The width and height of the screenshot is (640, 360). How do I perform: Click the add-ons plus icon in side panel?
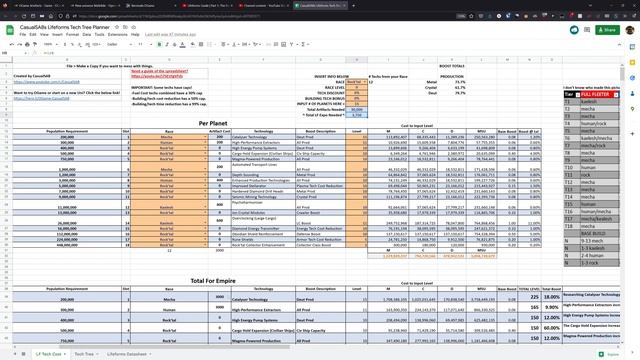[632, 133]
